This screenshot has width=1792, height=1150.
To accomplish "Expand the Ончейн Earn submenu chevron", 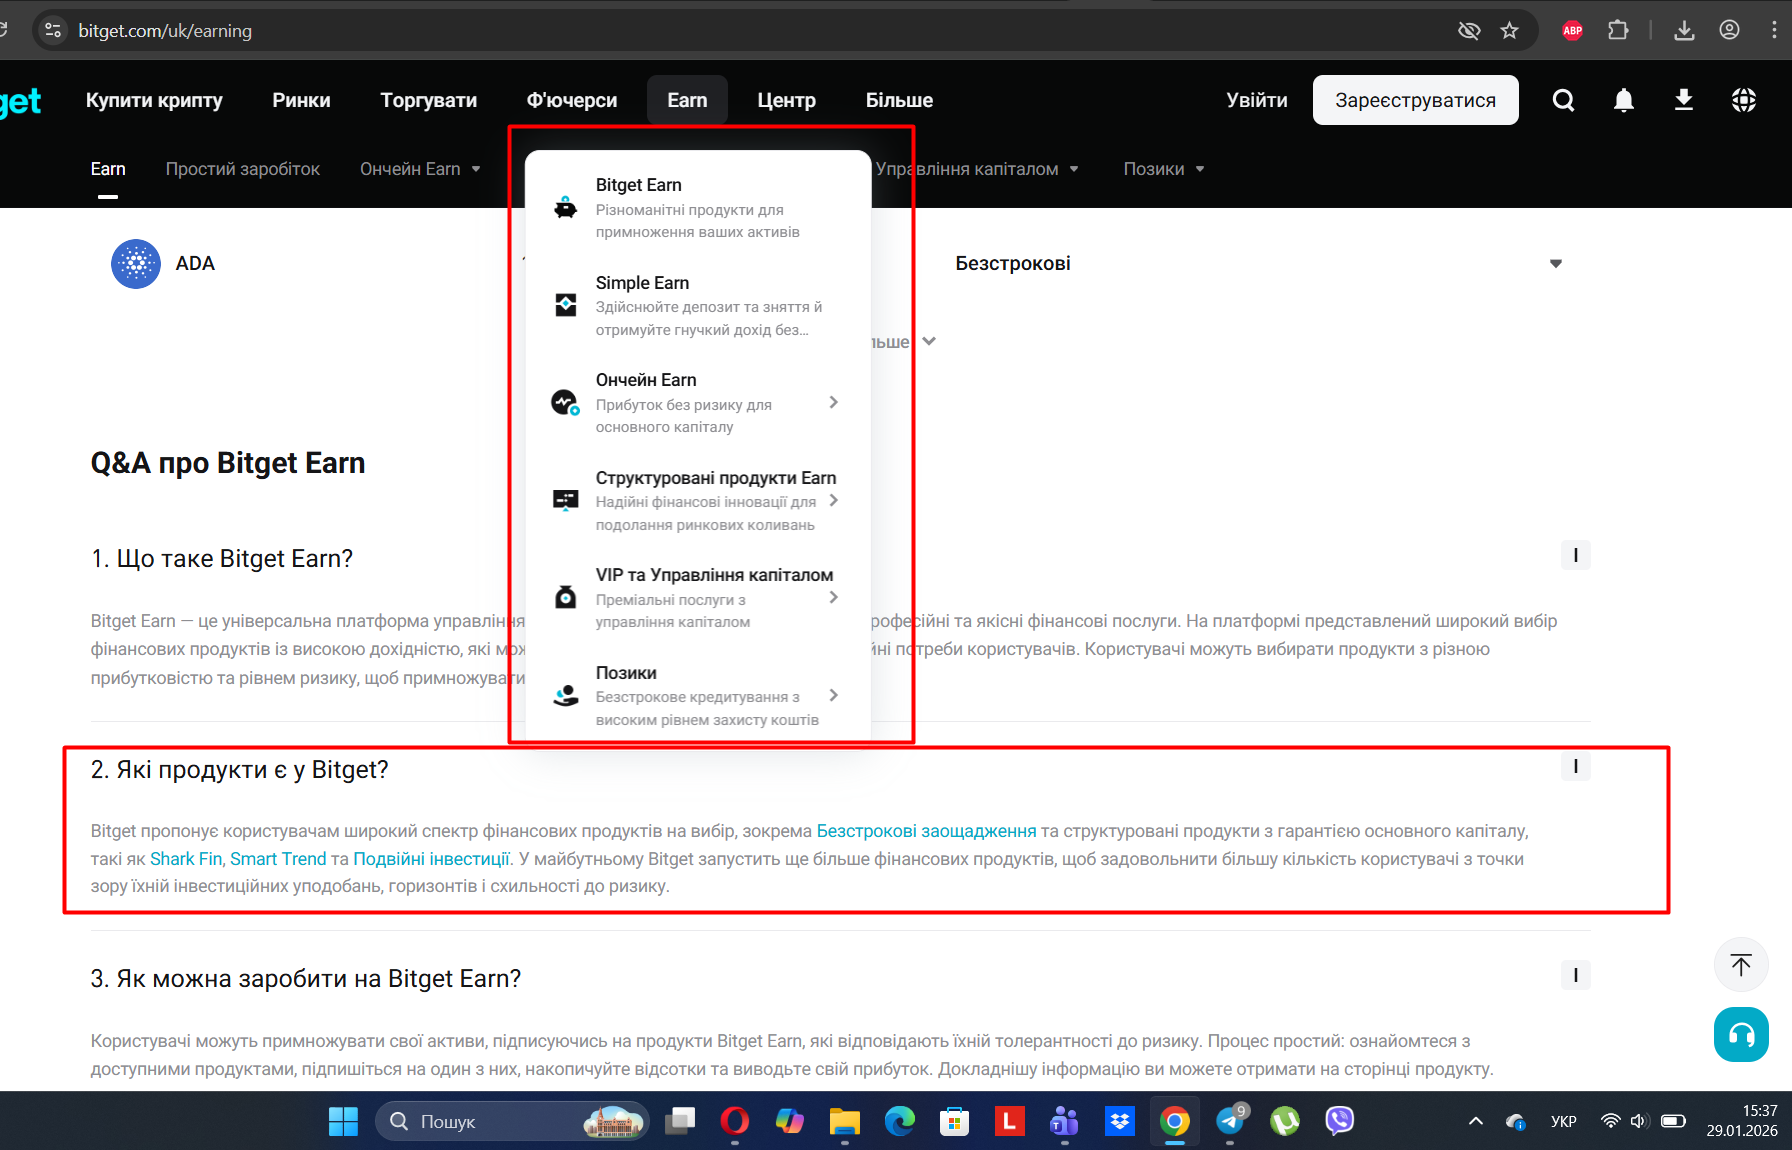I will (x=834, y=402).
